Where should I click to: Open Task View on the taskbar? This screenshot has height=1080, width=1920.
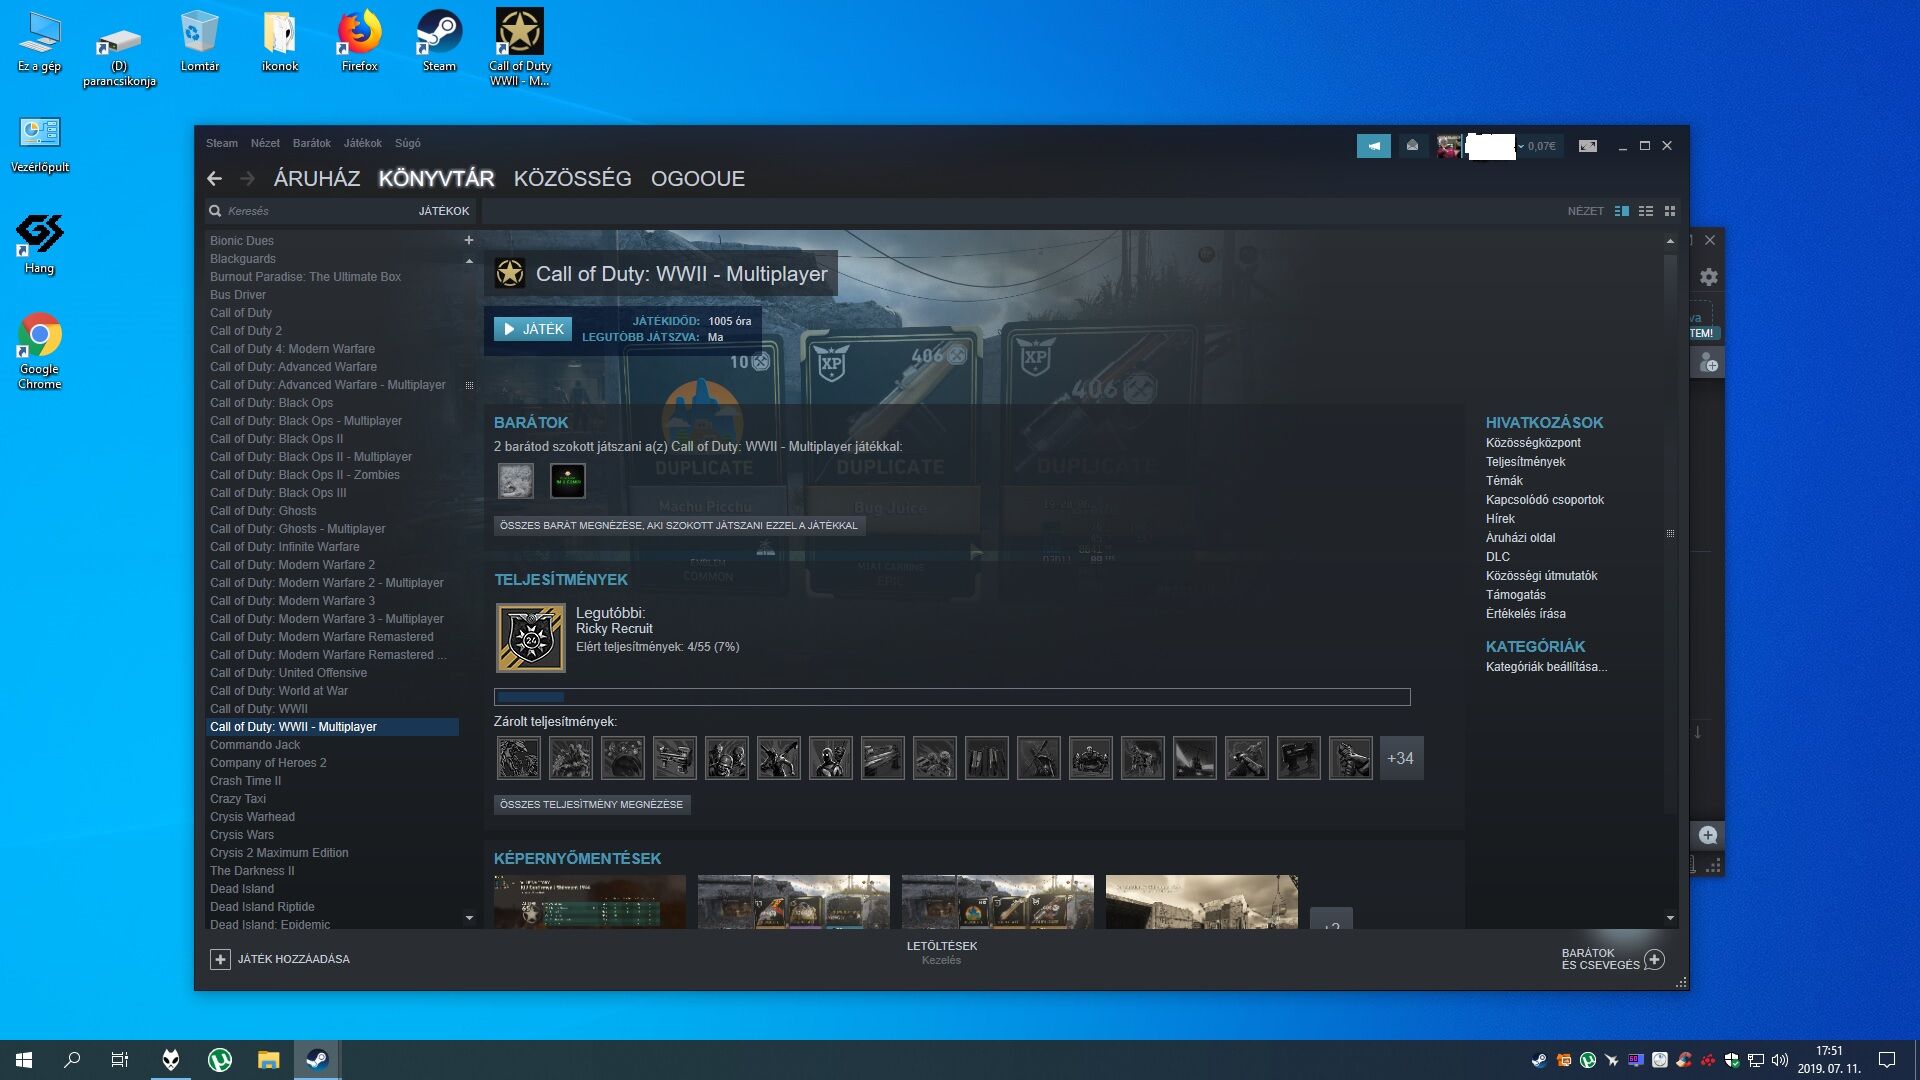(x=119, y=1060)
